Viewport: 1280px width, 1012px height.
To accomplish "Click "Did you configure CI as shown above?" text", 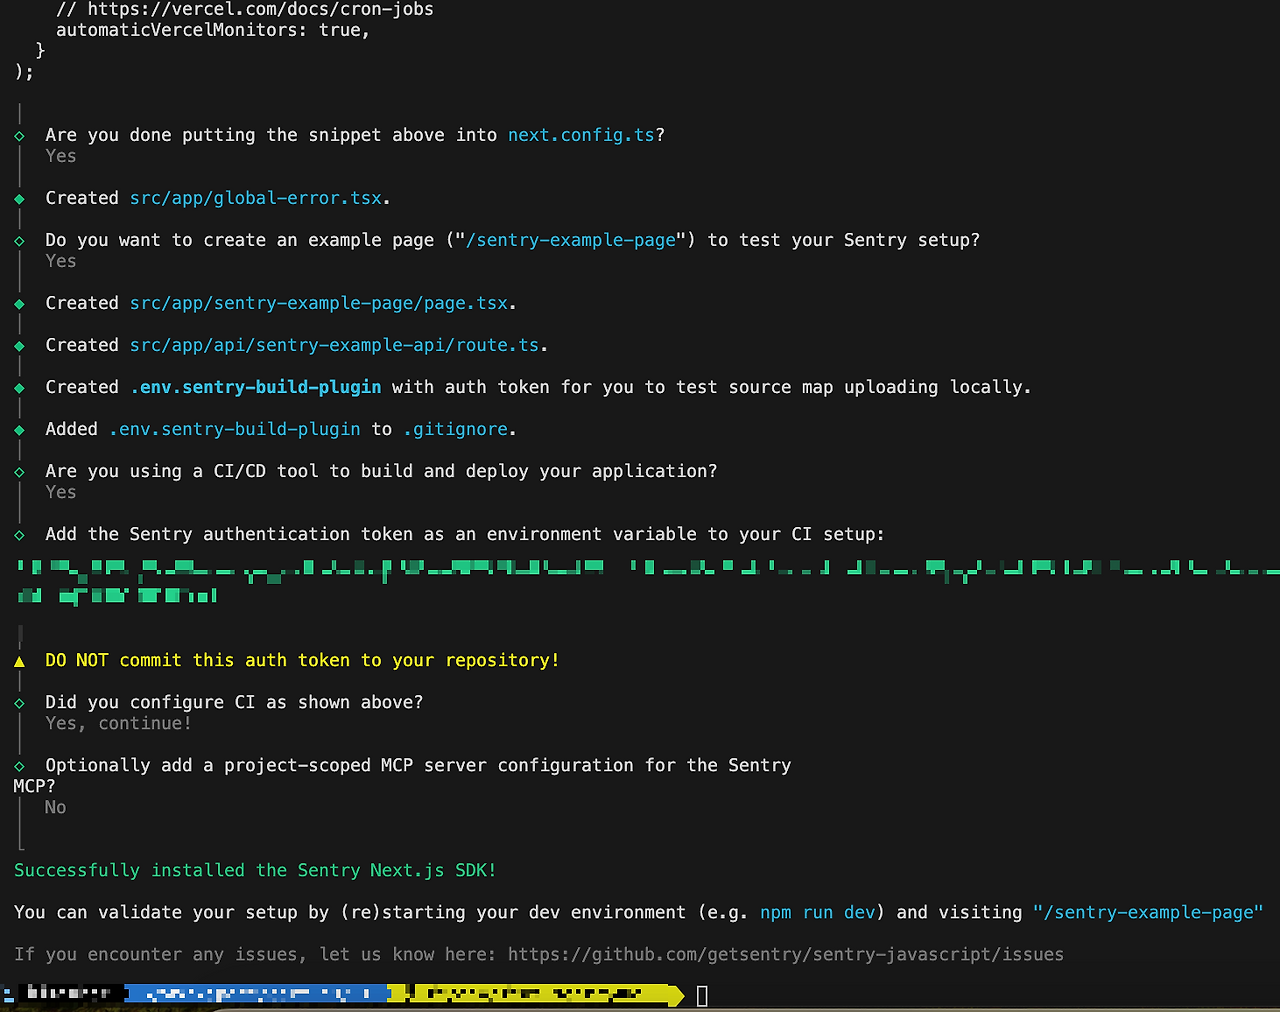I will [234, 702].
